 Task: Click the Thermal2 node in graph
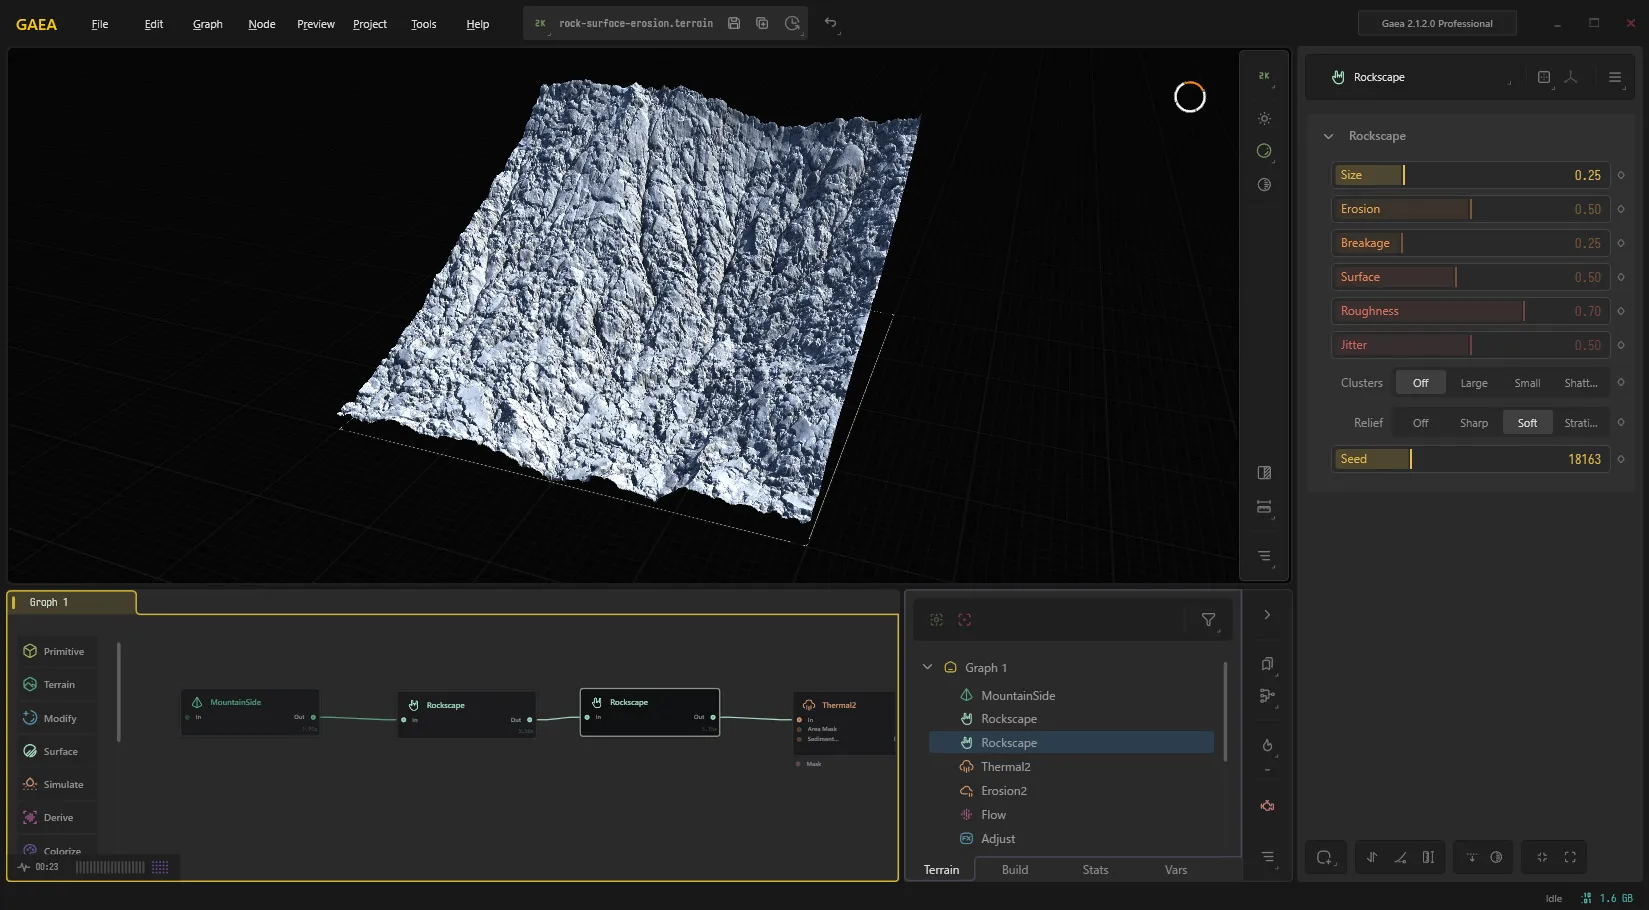point(844,721)
